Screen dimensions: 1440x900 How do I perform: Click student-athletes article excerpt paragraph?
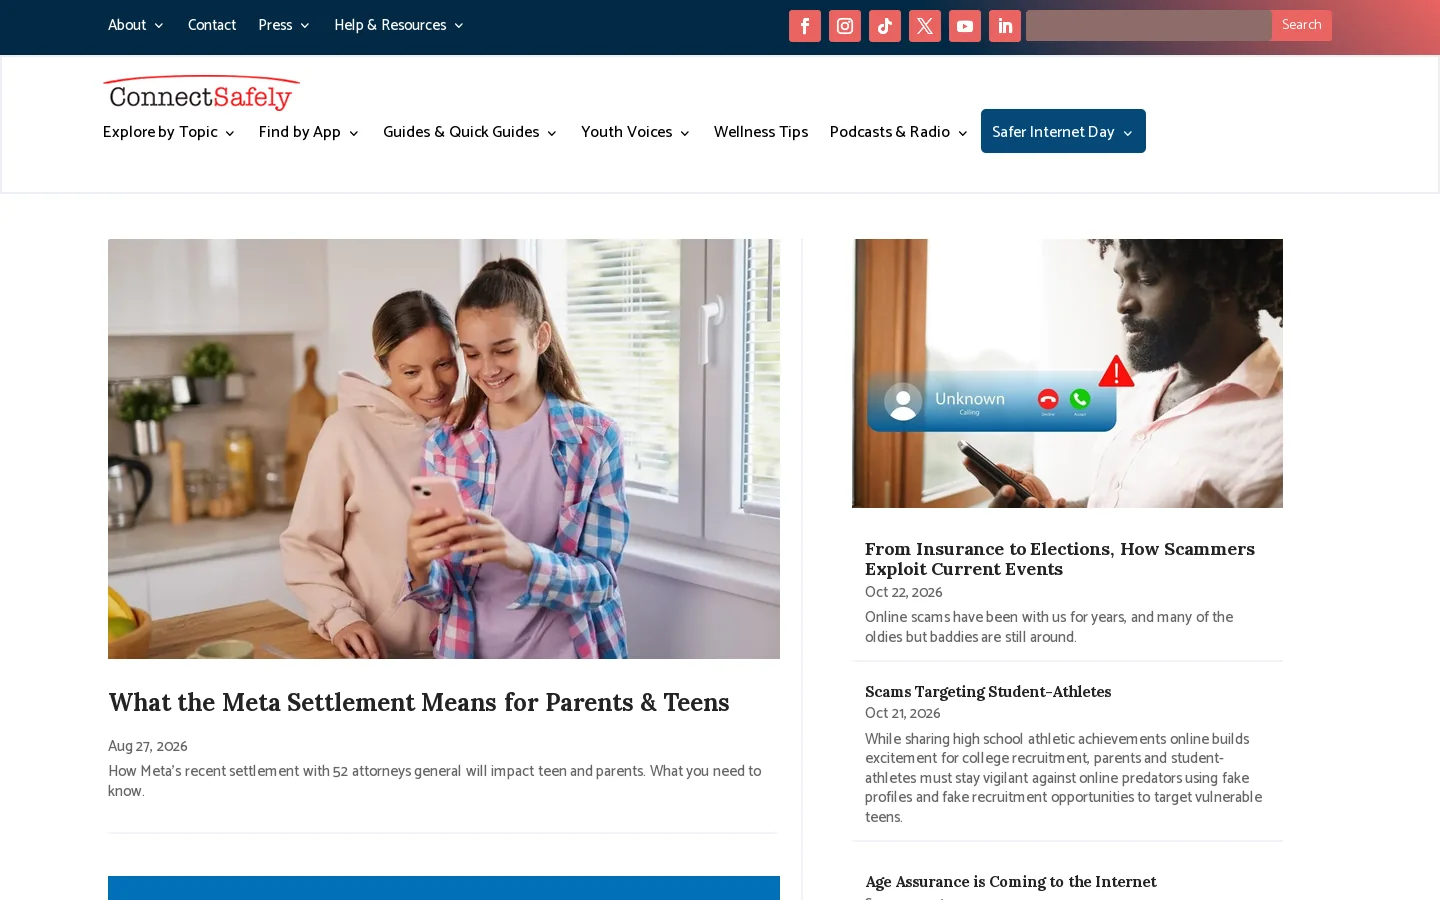[1063, 778]
